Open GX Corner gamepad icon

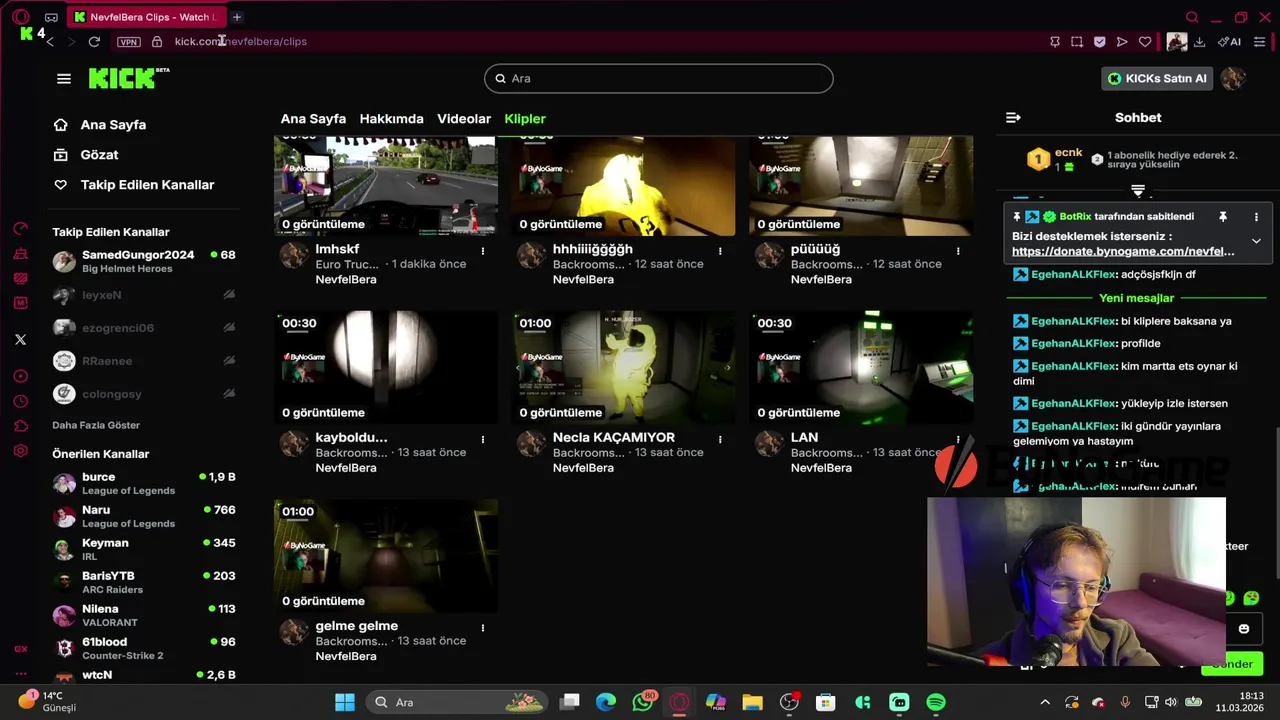point(51,17)
